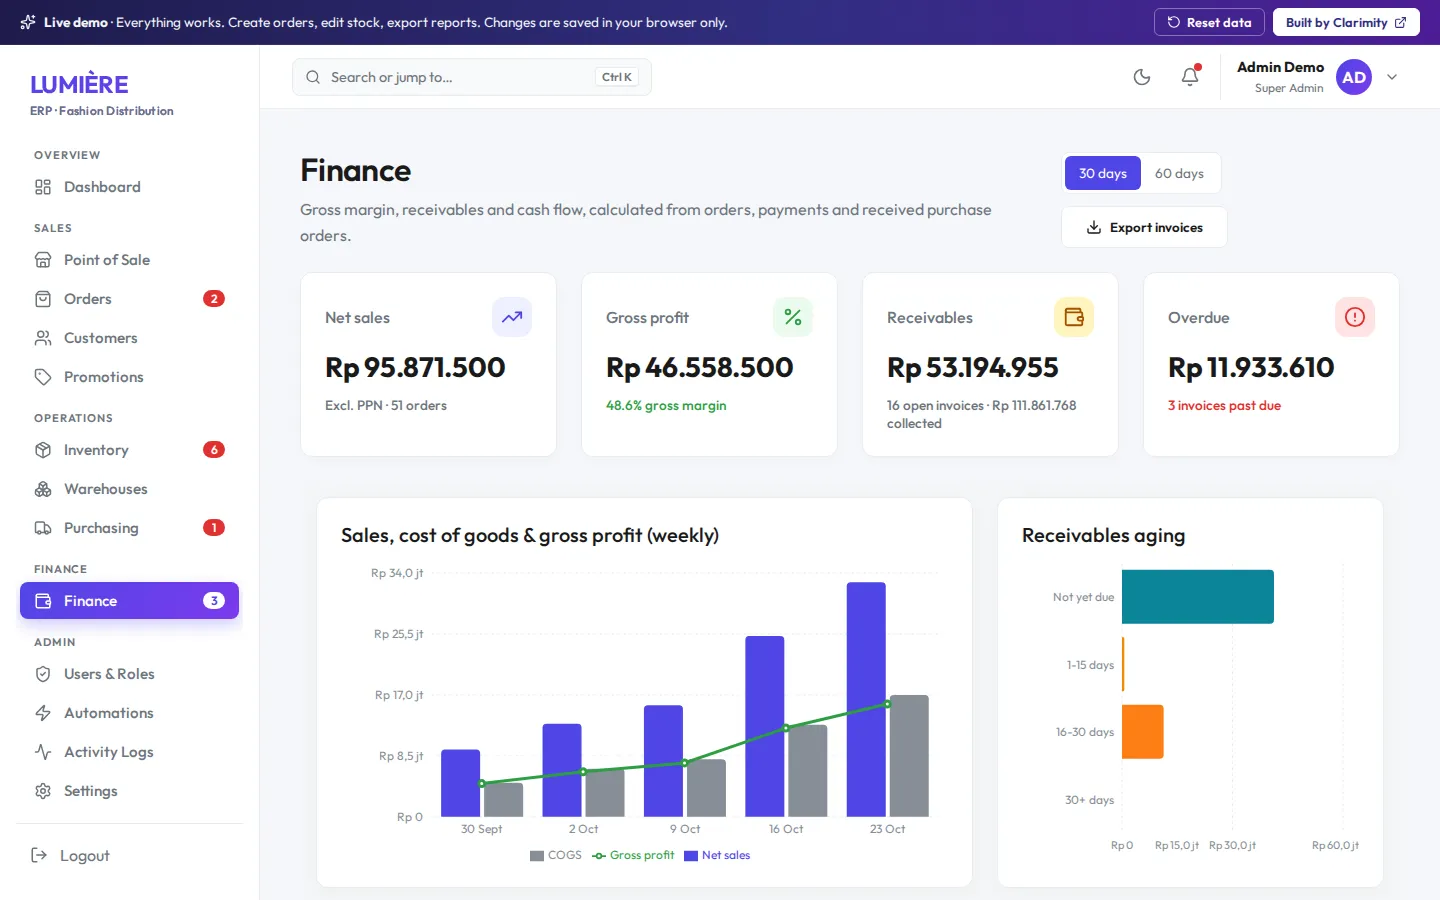
Task: Navigate to Promotions
Action: point(129,377)
